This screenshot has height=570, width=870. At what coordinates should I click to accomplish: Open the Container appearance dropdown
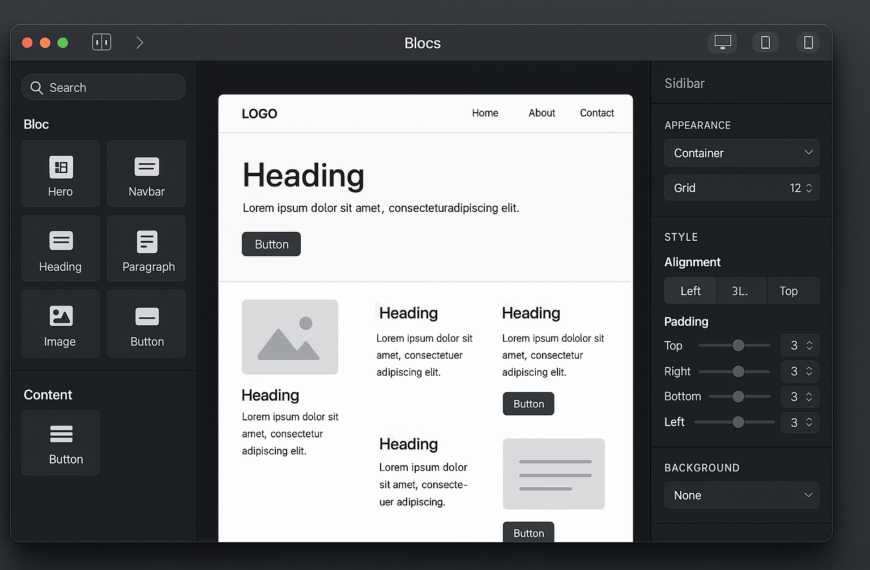coord(741,153)
